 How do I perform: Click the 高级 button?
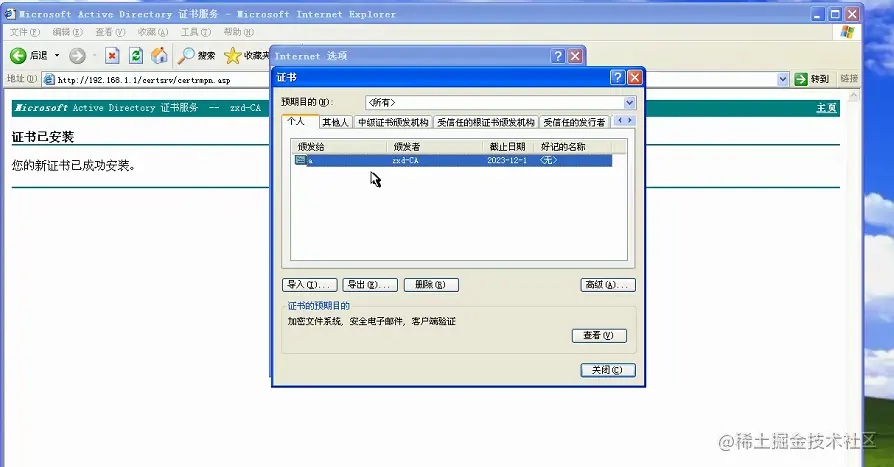(x=608, y=285)
